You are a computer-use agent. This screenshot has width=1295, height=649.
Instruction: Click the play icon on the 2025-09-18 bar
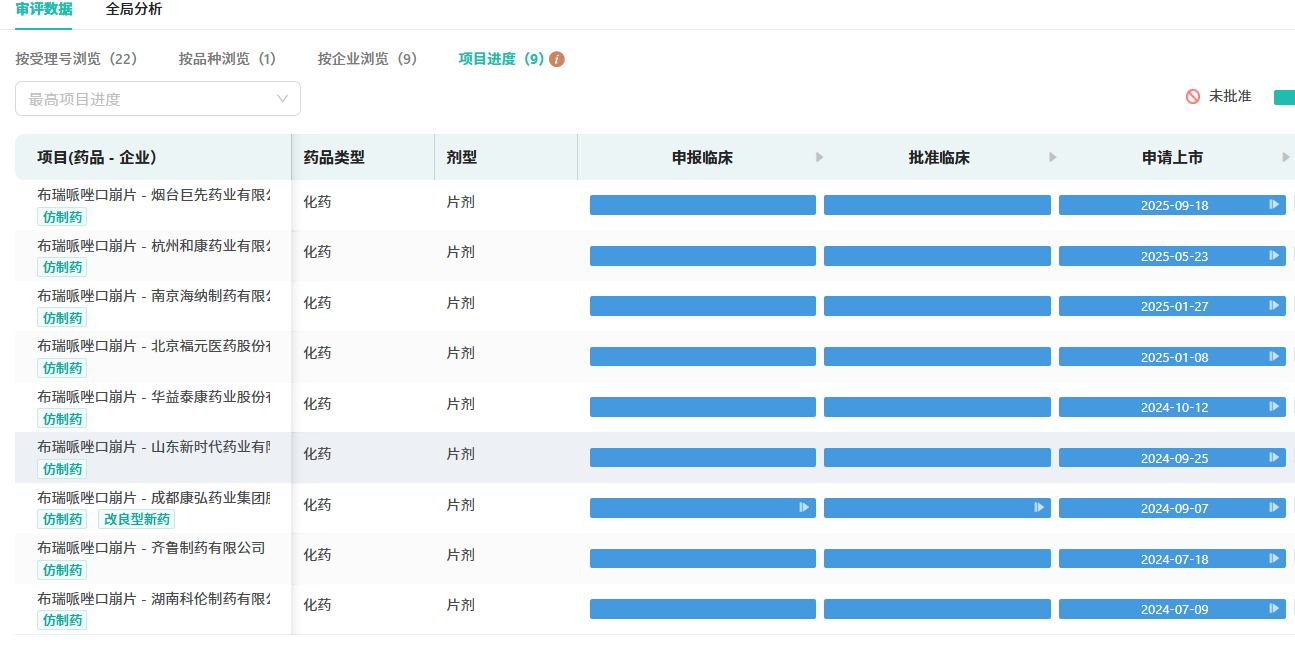tap(1274, 205)
